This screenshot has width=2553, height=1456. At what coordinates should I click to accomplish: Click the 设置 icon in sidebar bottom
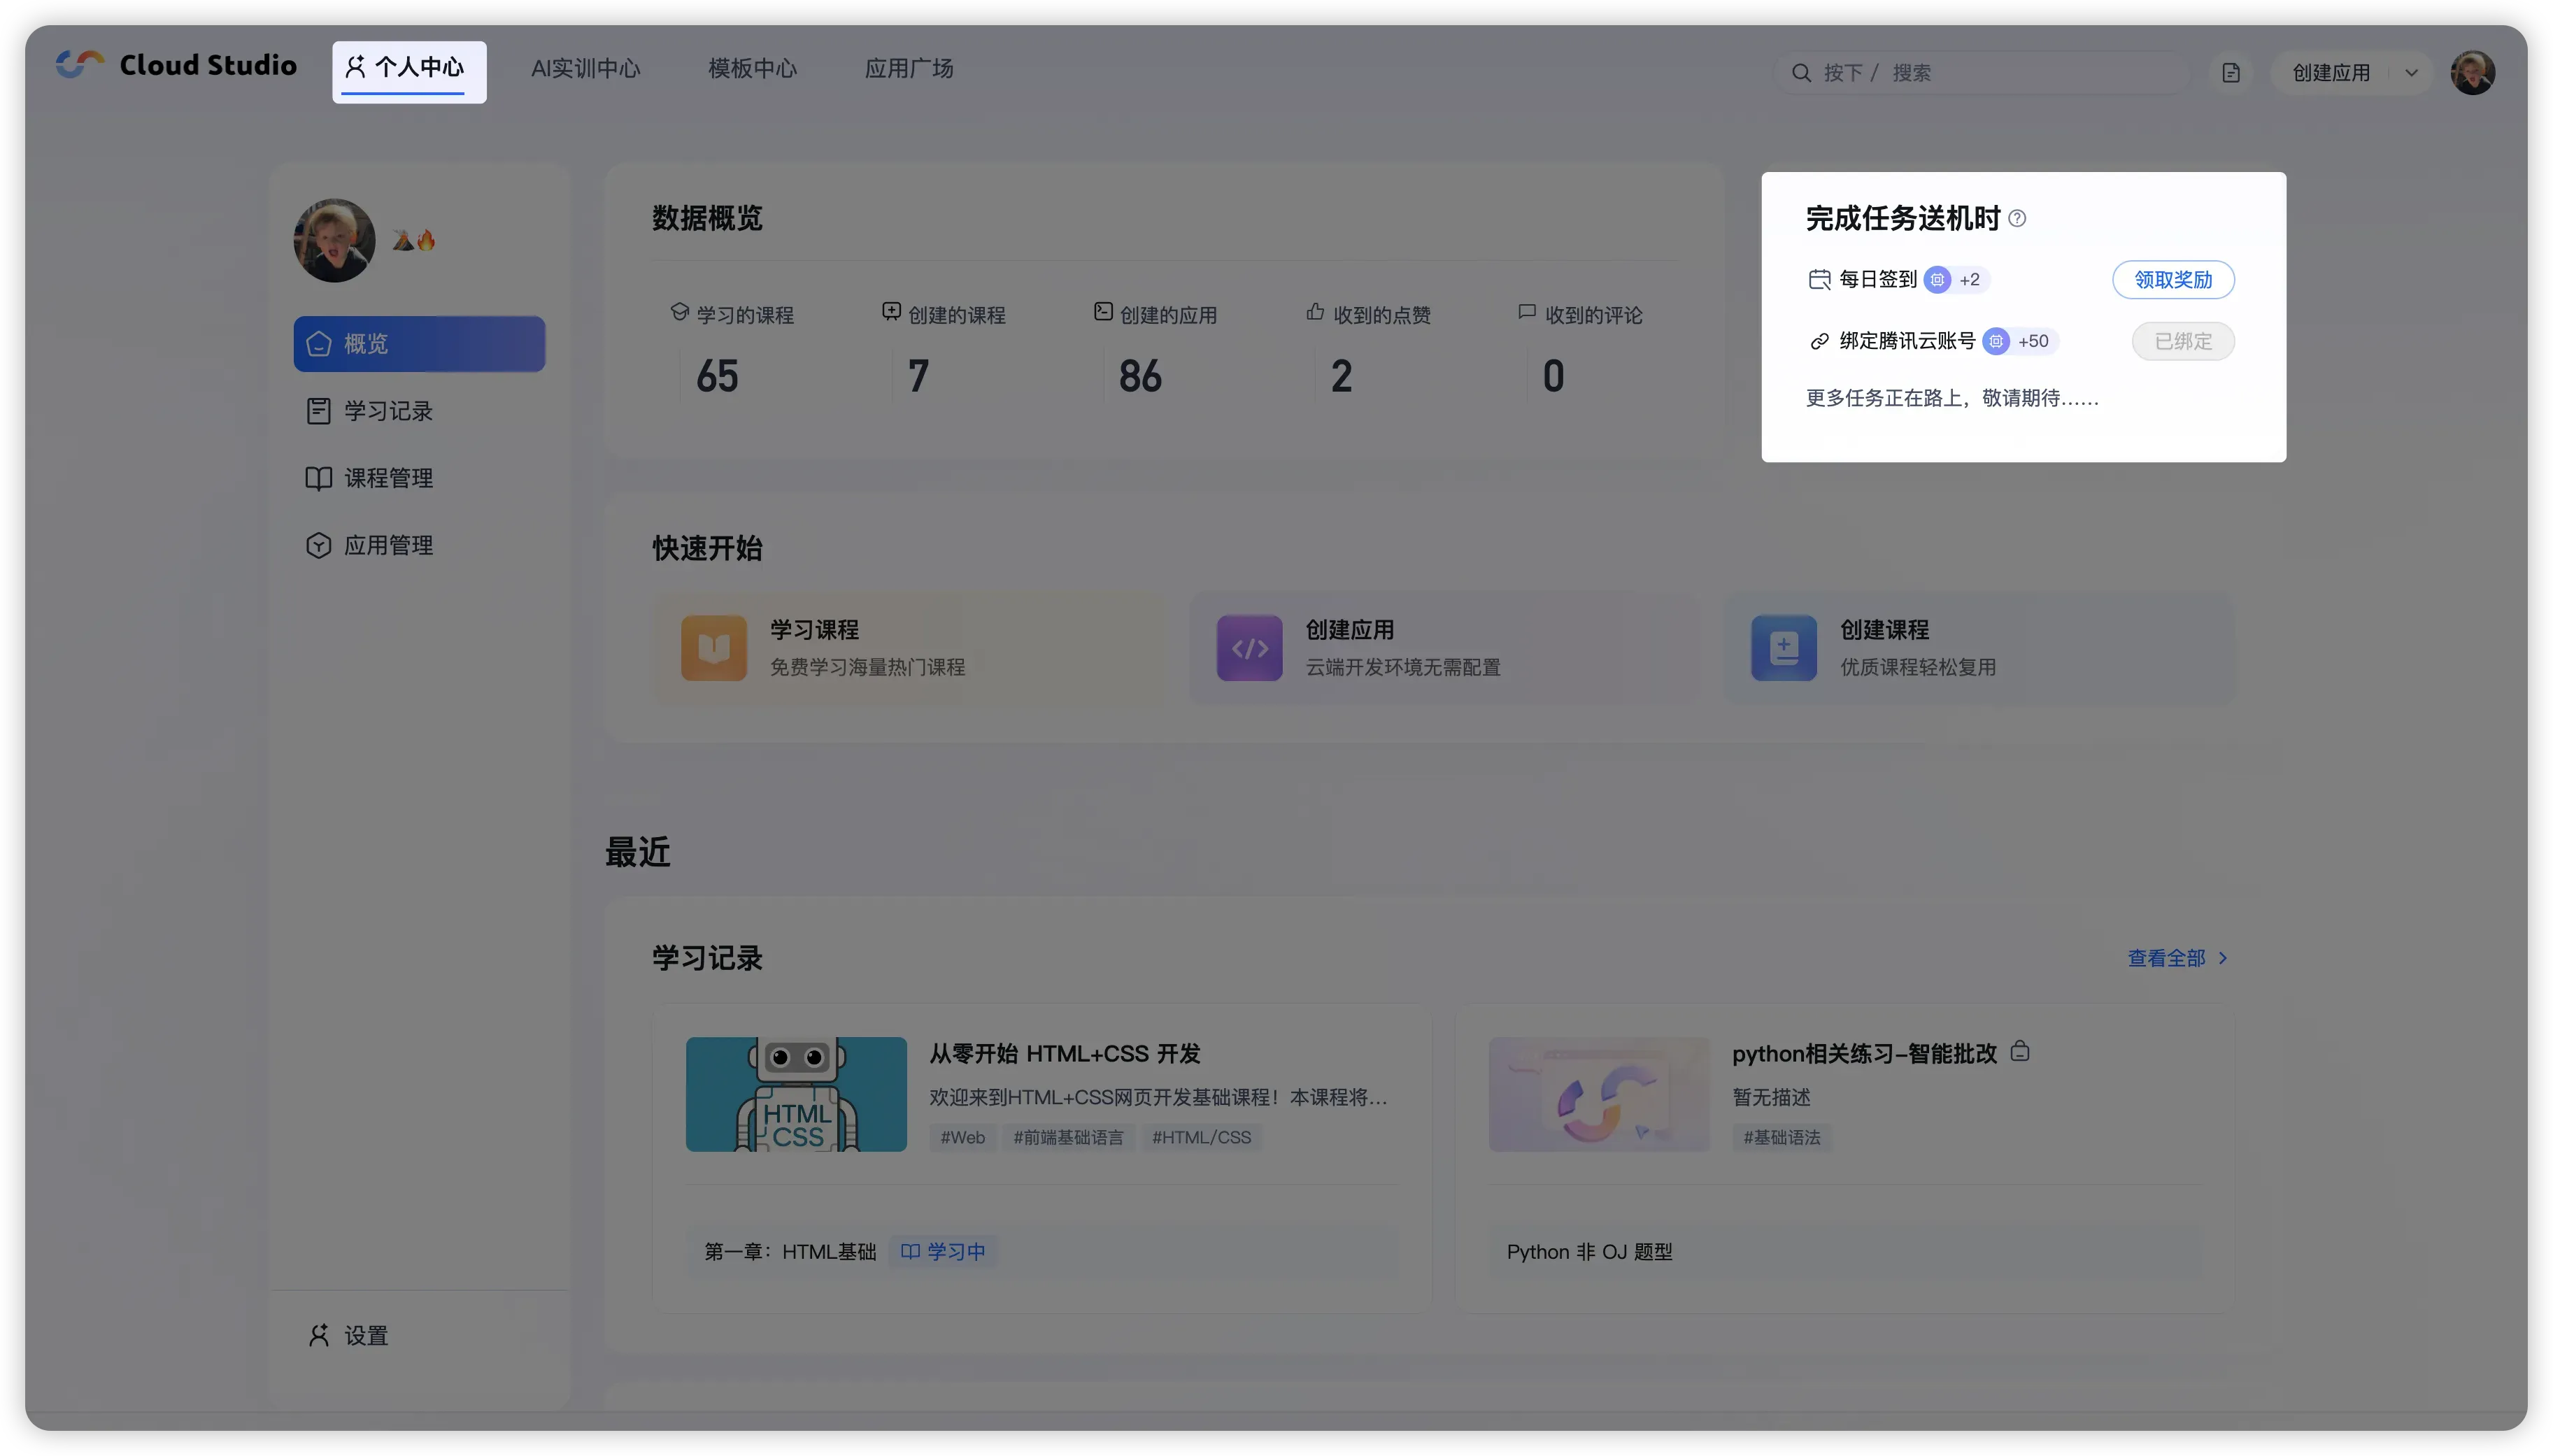[x=319, y=1335]
